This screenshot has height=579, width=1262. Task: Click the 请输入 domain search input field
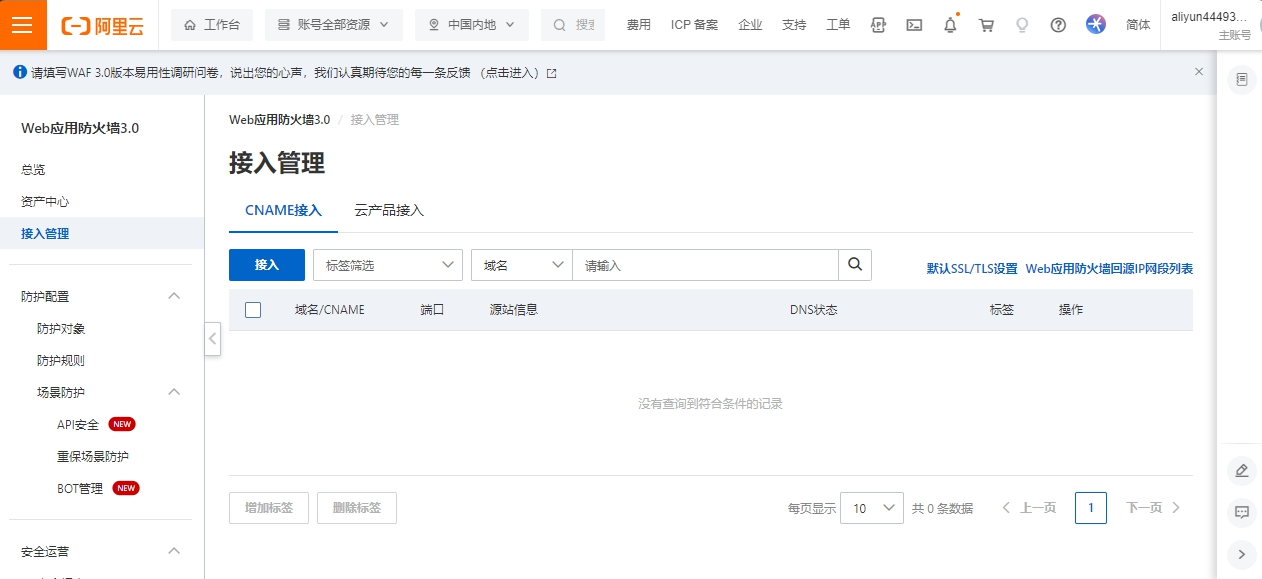pyautogui.click(x=705, y=265)
